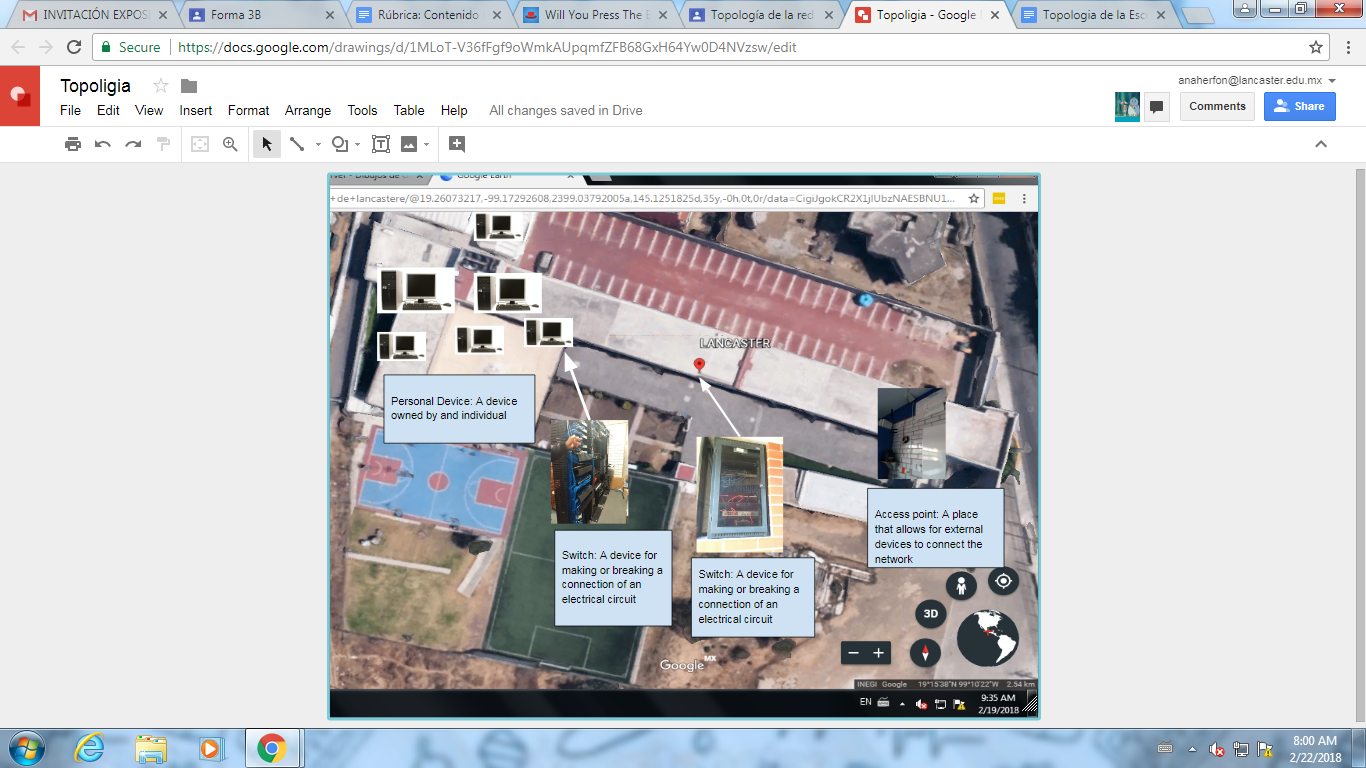Open Internet Explorer from taskbar

tap(90, 748)
